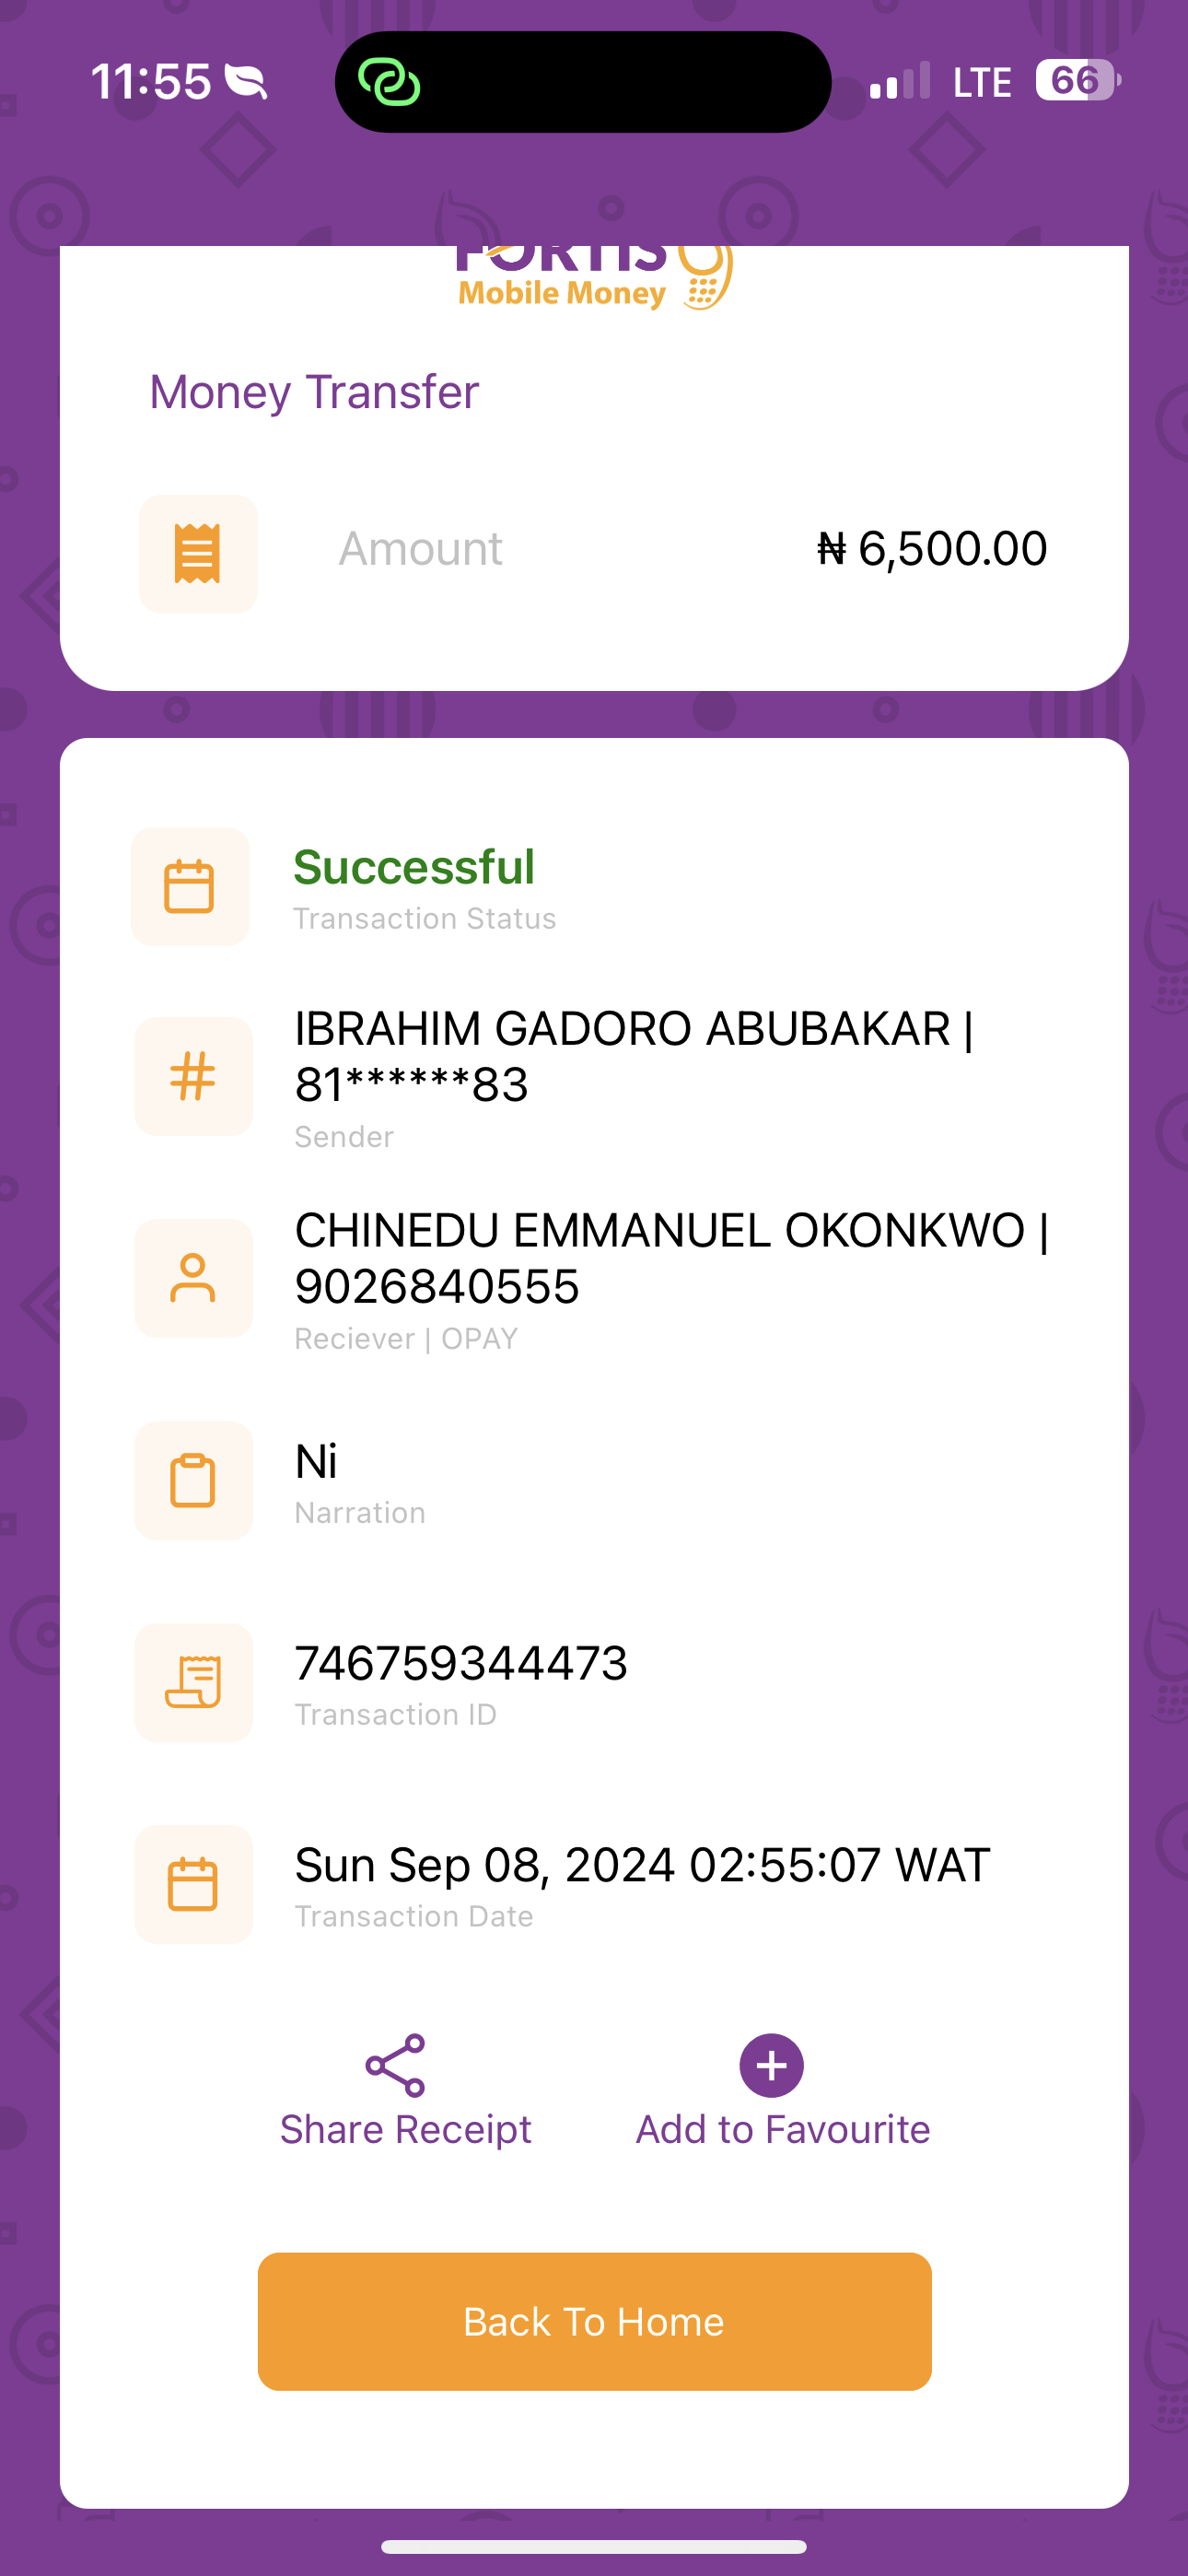This screenshot has height=2576, width=1188.
Task: Tap the hash icon beside Sender
Action: click(x=193, y=1076)
